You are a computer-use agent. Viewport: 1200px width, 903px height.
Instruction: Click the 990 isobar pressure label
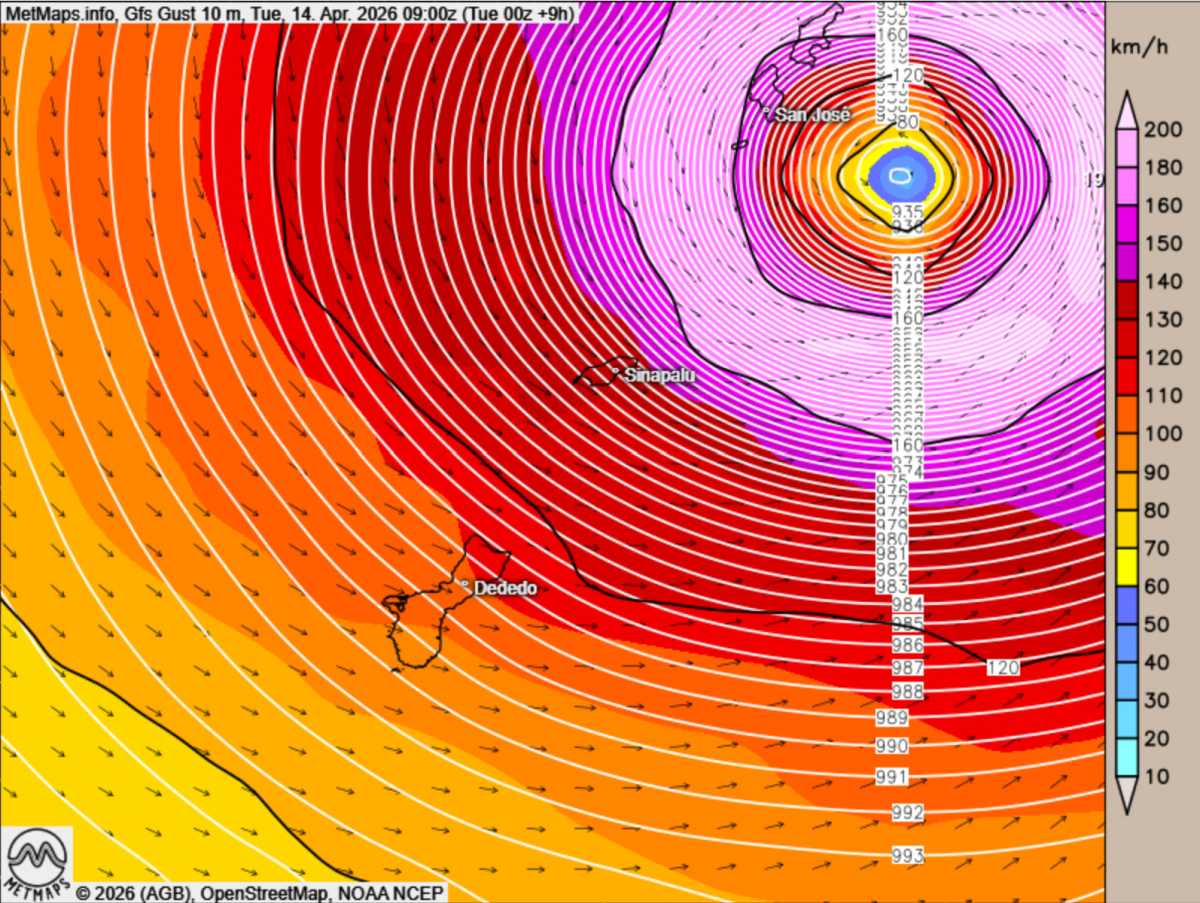[x=891, y=746]
